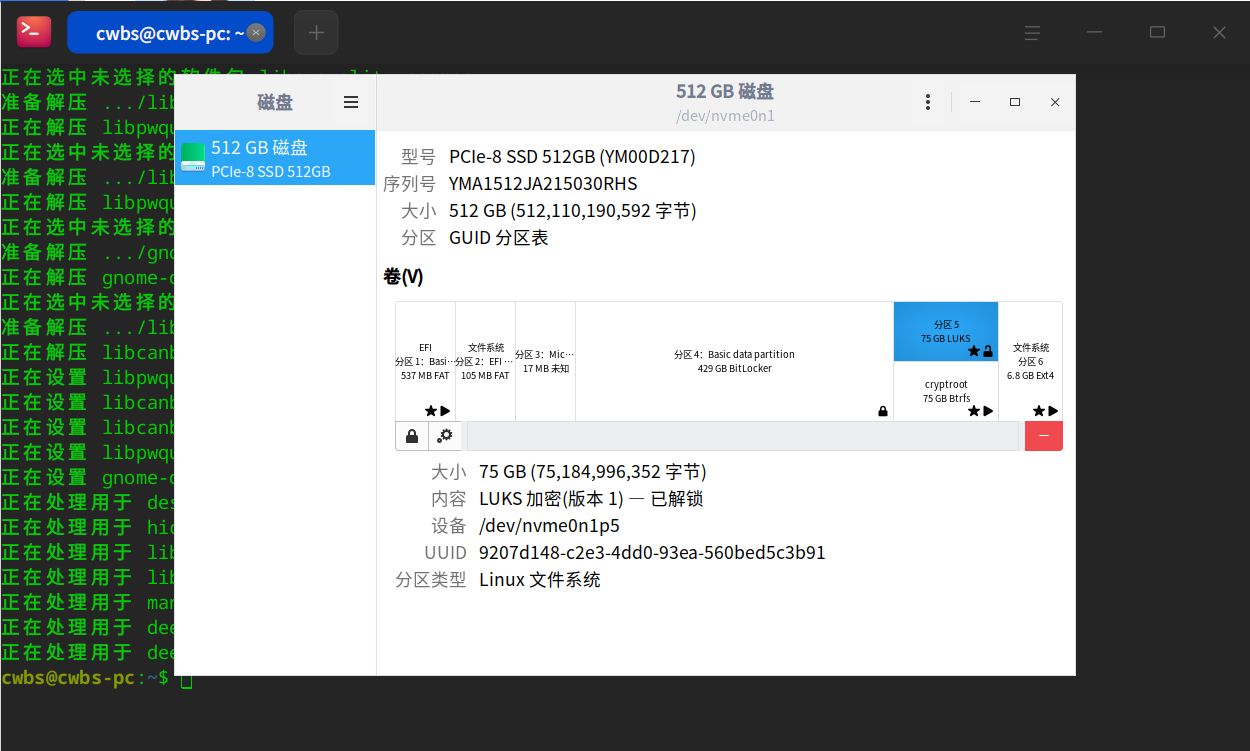This screenshot has width=1250, height=751.
Task: Click the lock icon on BitLocker partition
Action: coord(882,411)
